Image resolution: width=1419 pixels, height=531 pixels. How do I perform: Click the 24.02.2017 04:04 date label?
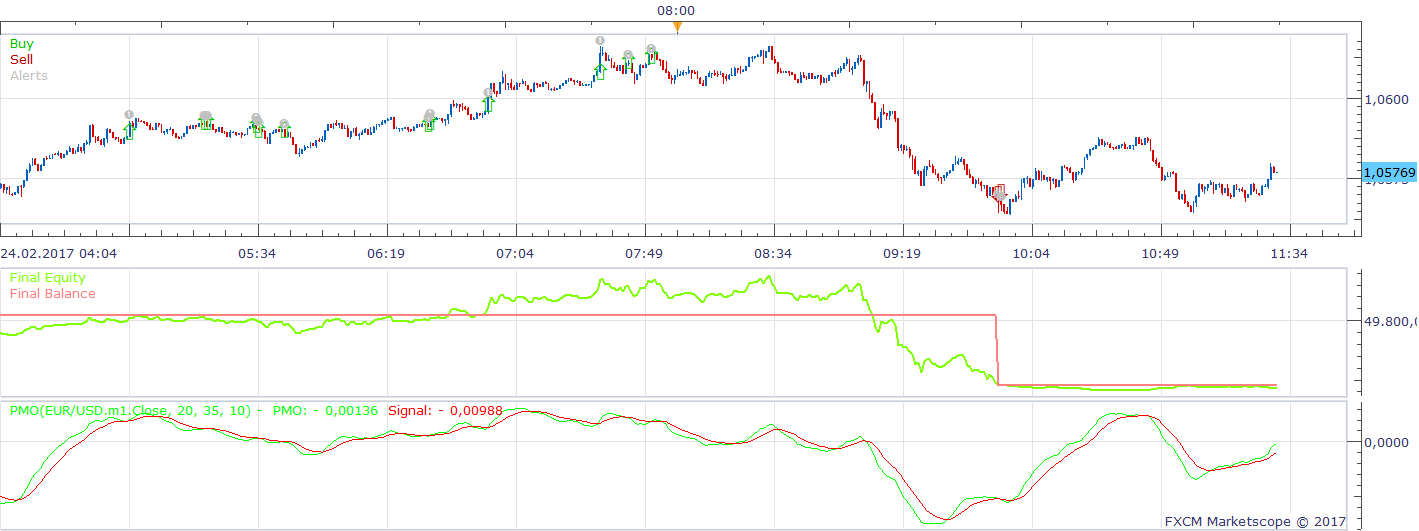click(58, 254)
